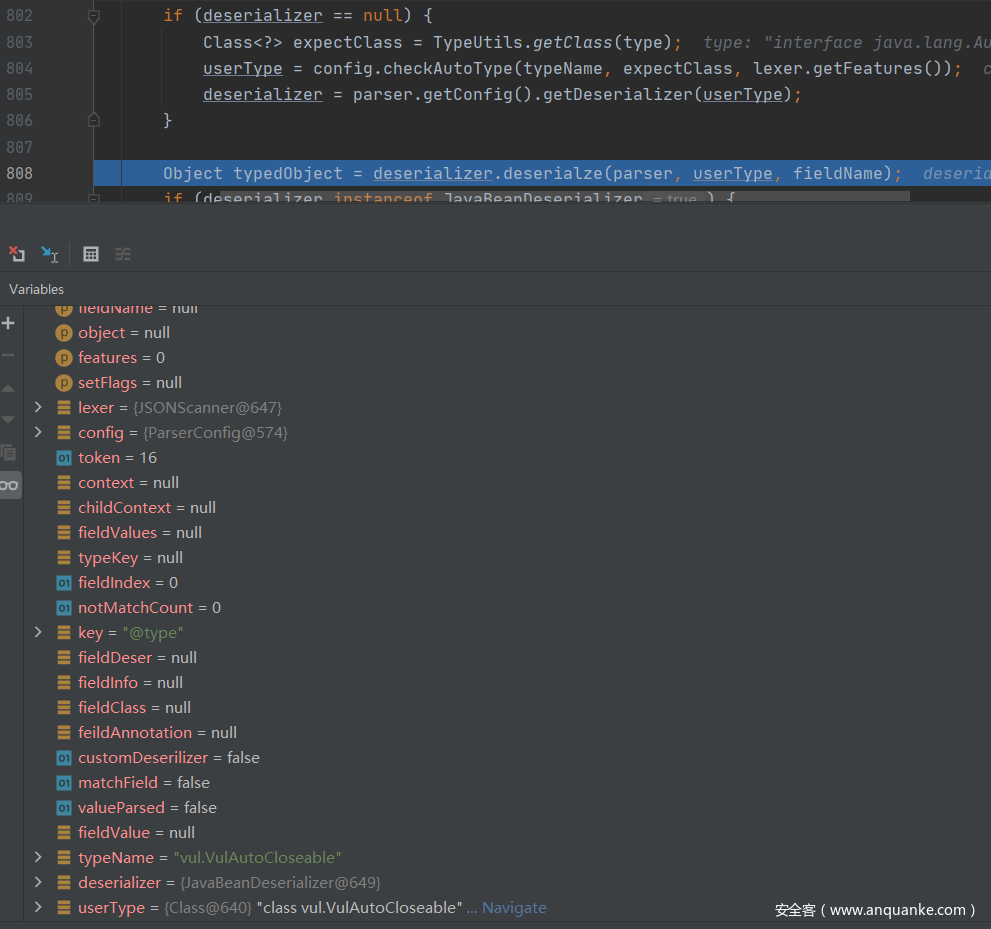This screenshot has height=929, width=991.
Task: Expand the typeName variable node
Action: 38,858
